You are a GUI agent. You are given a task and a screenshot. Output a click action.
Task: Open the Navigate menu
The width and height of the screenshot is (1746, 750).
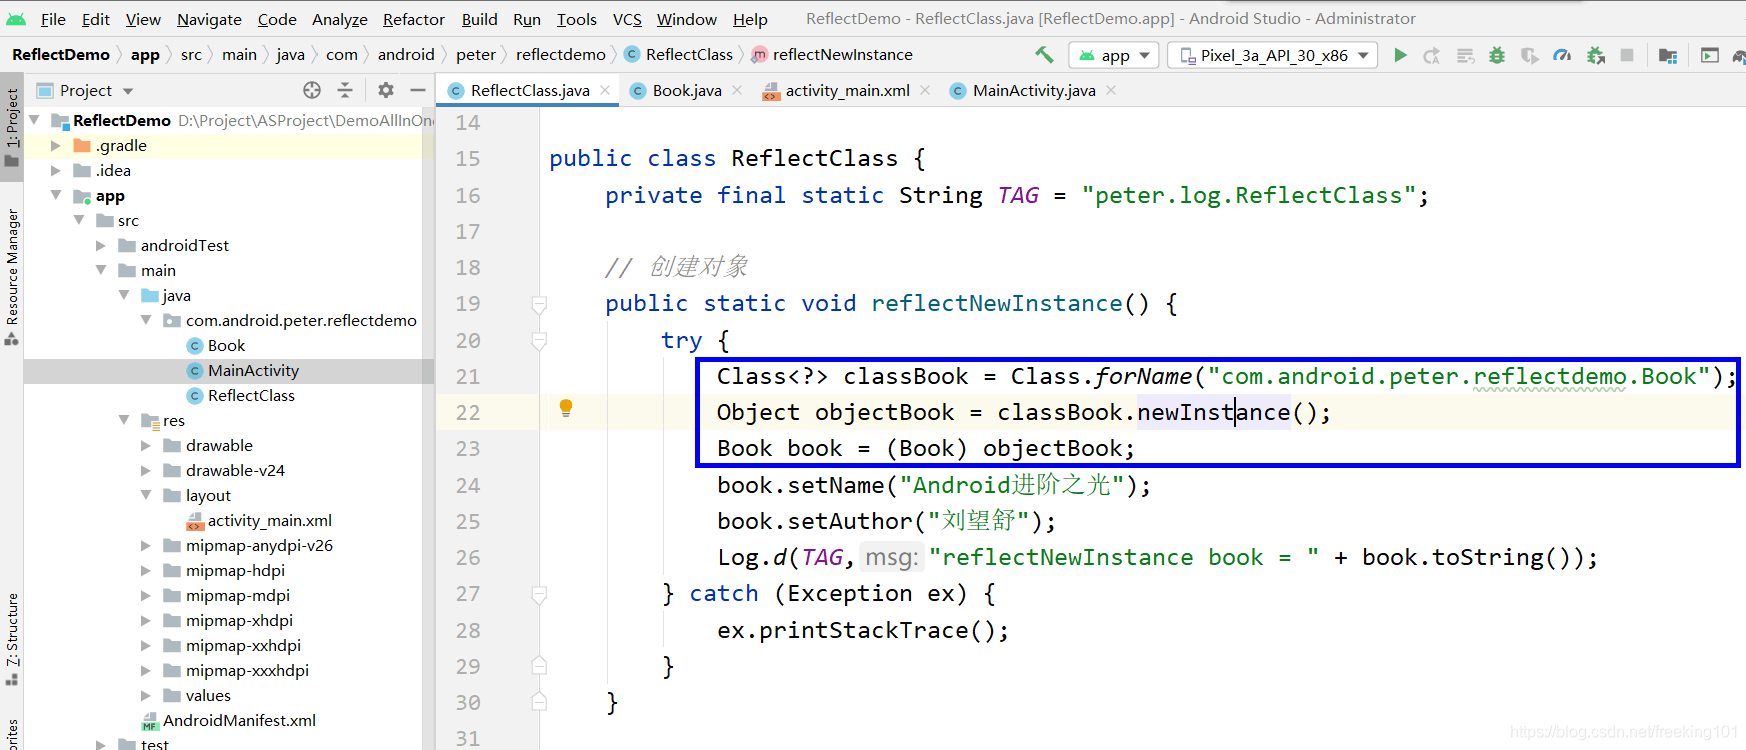tap(209, 19)
